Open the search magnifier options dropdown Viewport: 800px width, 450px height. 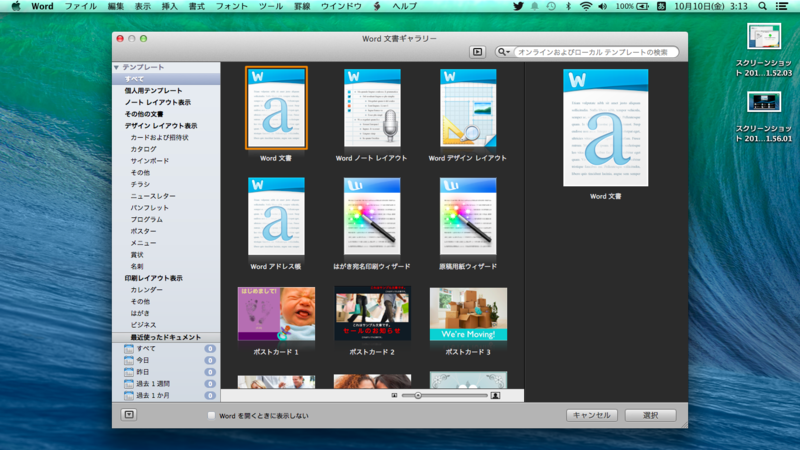pos(503,52)
